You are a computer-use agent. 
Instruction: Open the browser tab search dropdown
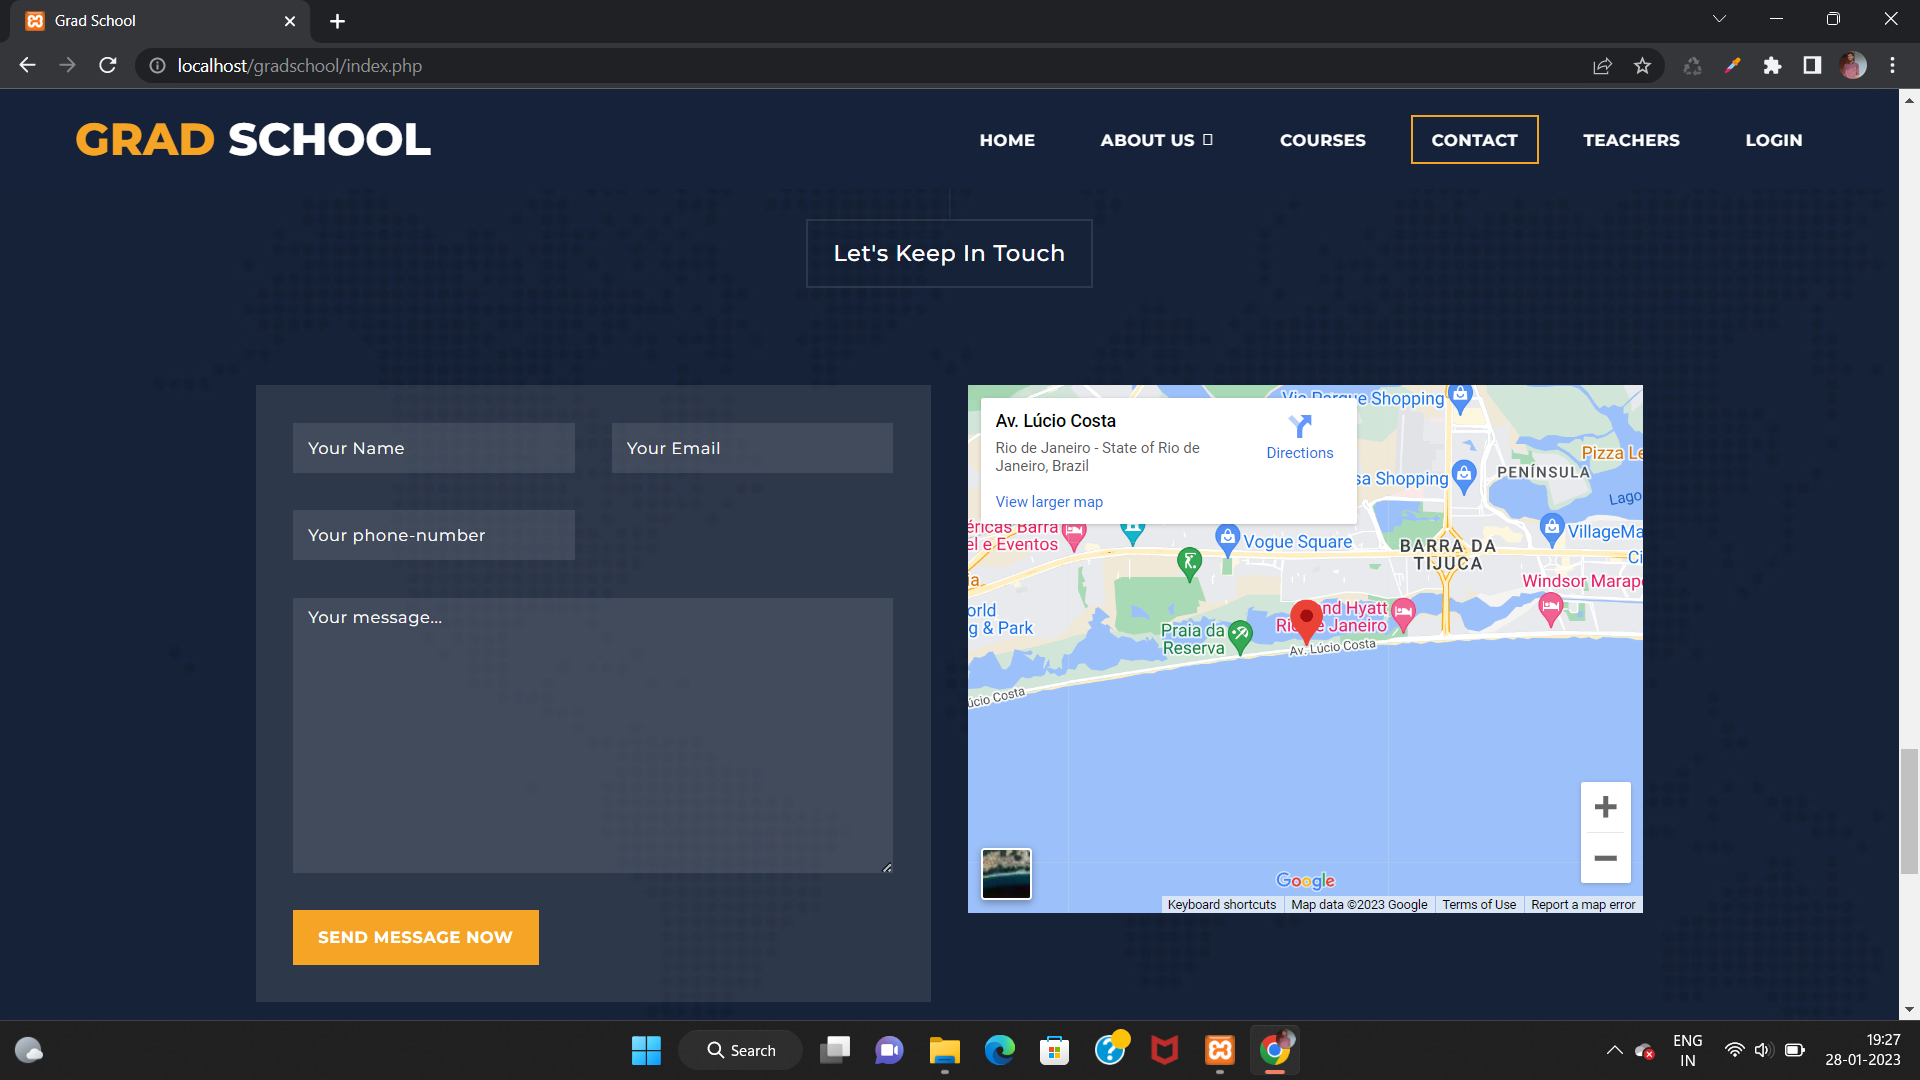point(1719,18)
